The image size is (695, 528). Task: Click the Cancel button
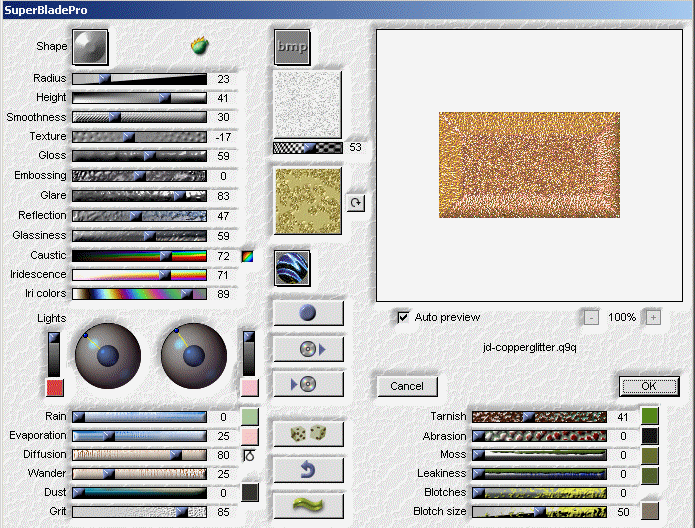(x=407, y=386)
